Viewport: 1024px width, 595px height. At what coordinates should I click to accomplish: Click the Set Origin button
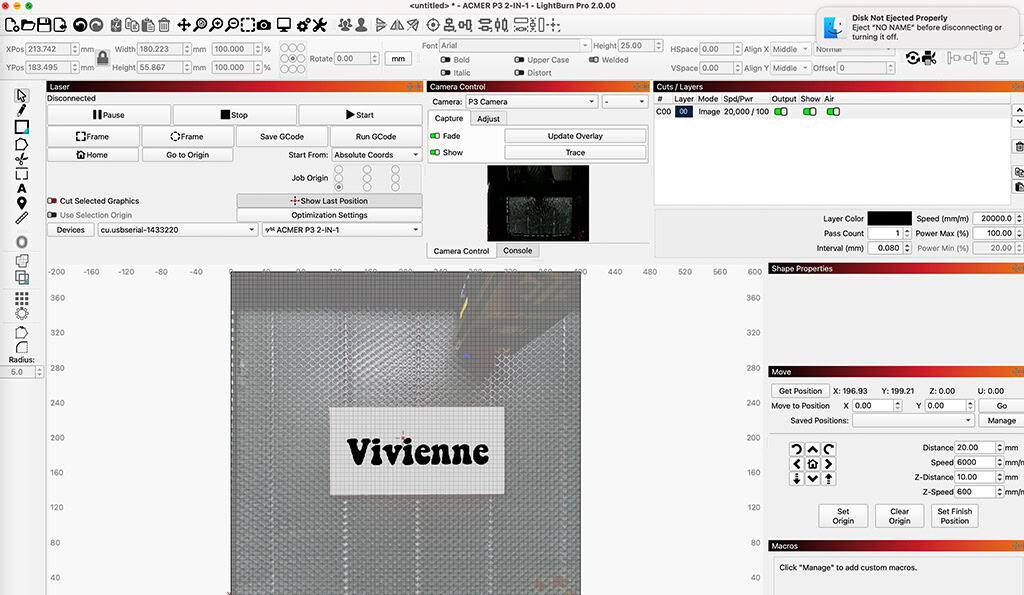pyautogui.click(x=843, y=516)
